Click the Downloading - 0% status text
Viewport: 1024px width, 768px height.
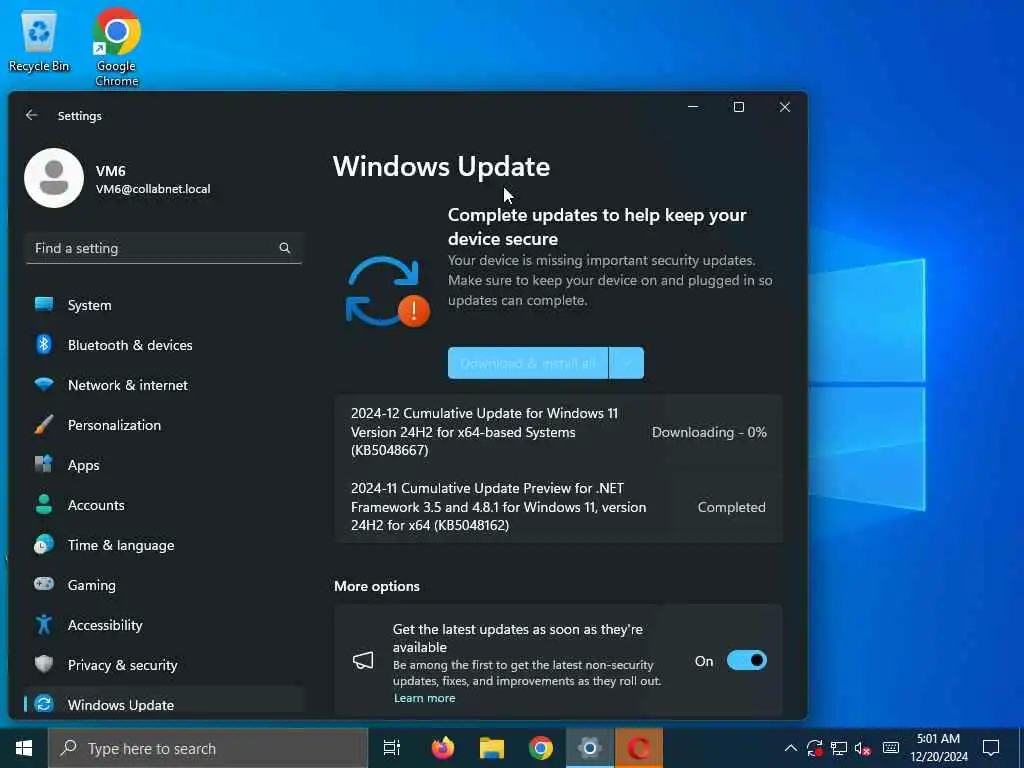(x=709, y=432)
